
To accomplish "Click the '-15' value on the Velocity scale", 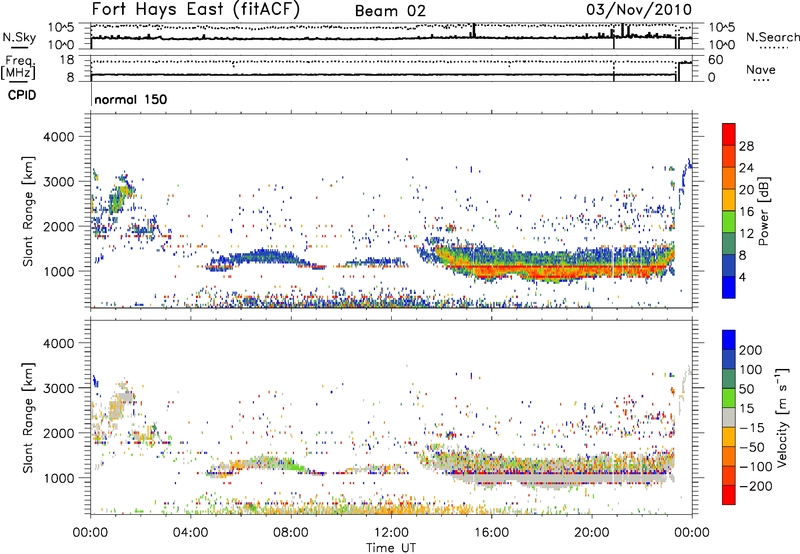I will pos(752,428).
